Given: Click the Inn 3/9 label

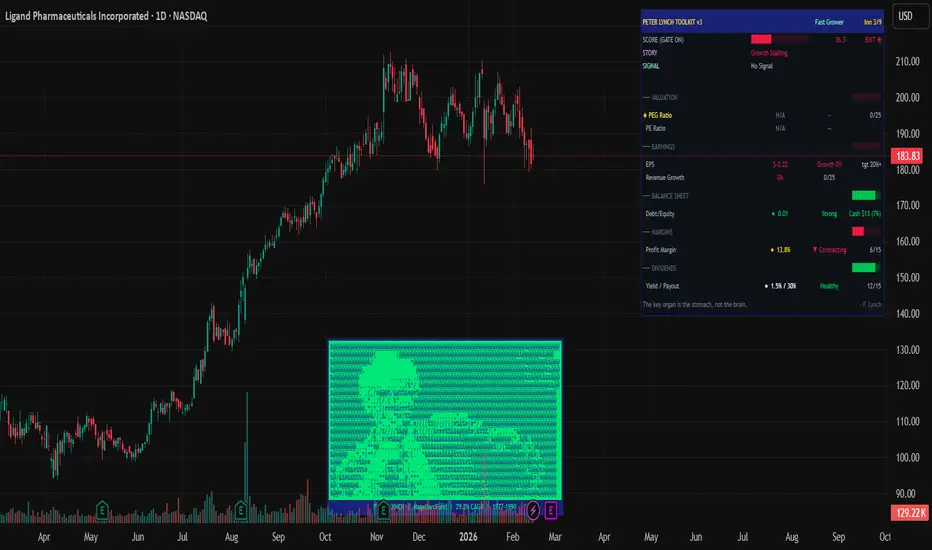Looking at the screenshot, I should coord(873,22).
